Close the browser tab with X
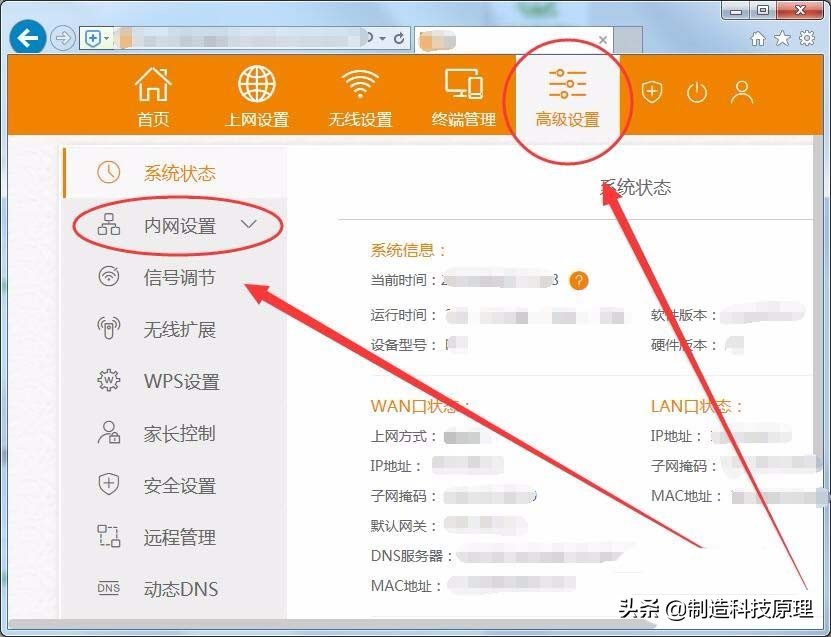This screenshot has width=831, height=637. click(603, 40)
